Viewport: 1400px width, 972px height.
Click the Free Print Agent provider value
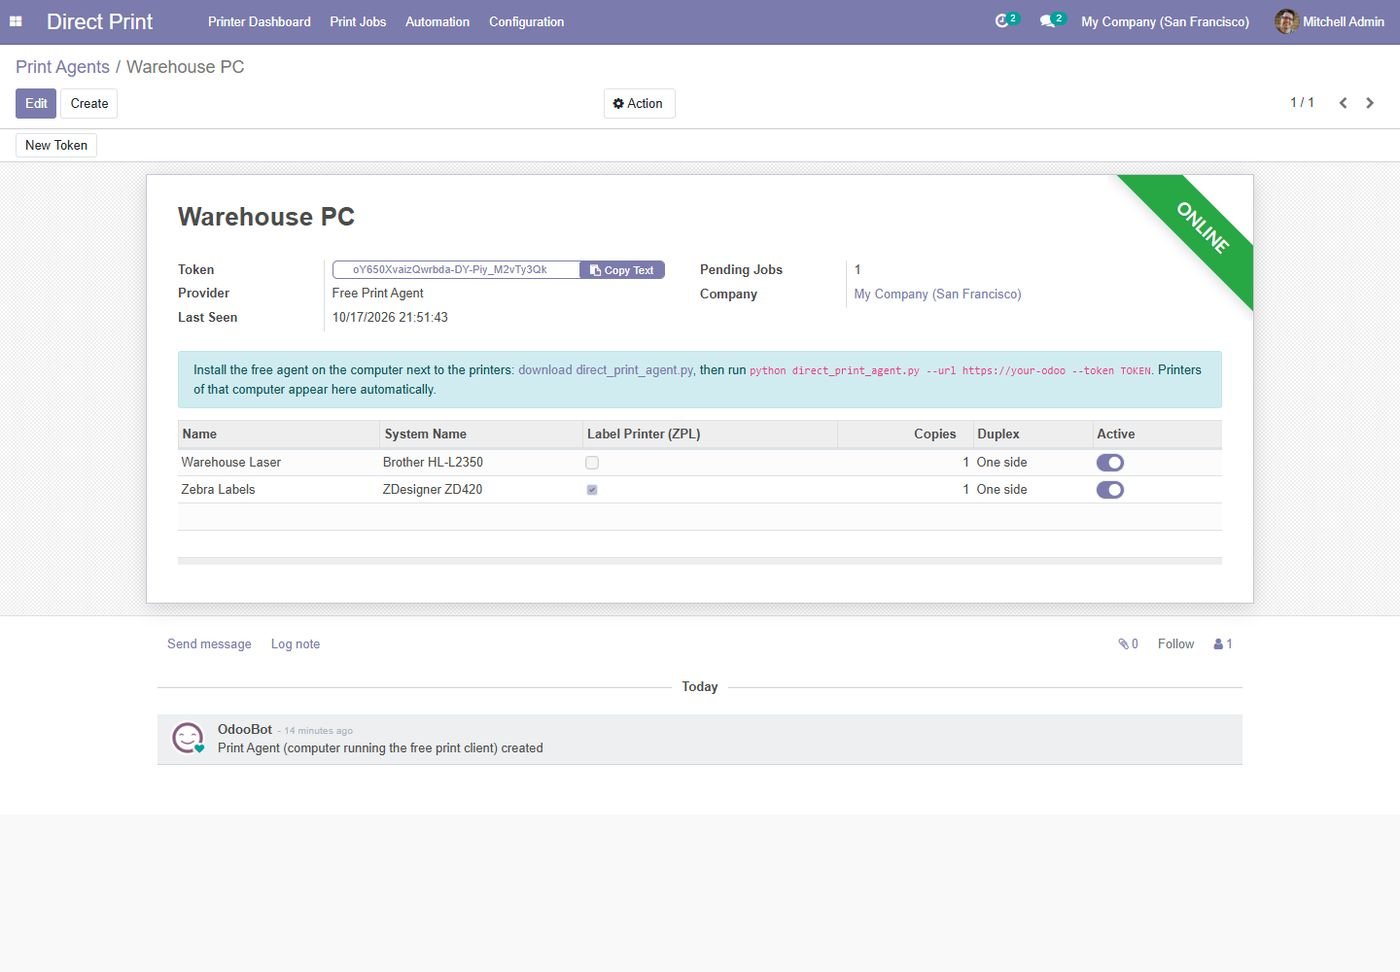coord(378,293)
